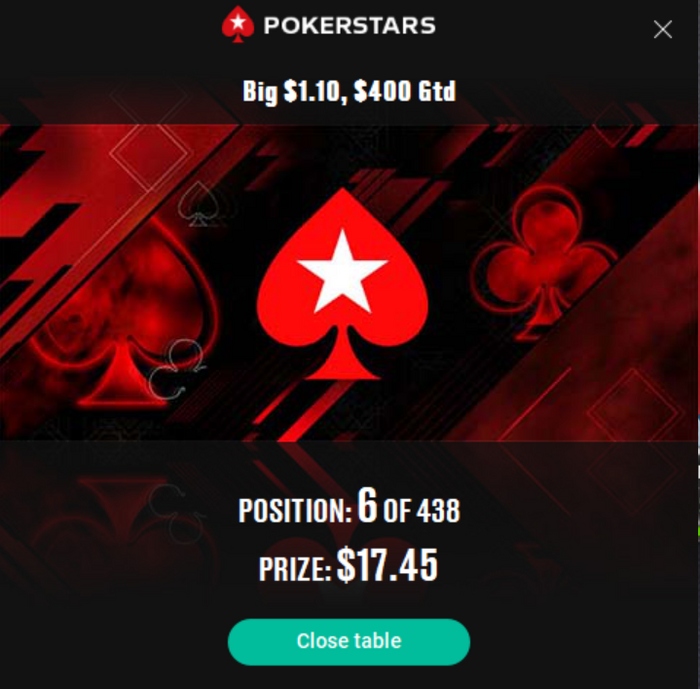Viewport: 700px width, 689px height.
Task: Click the outlined diamond in the banner's bottom-right
Action: [633, 409]
